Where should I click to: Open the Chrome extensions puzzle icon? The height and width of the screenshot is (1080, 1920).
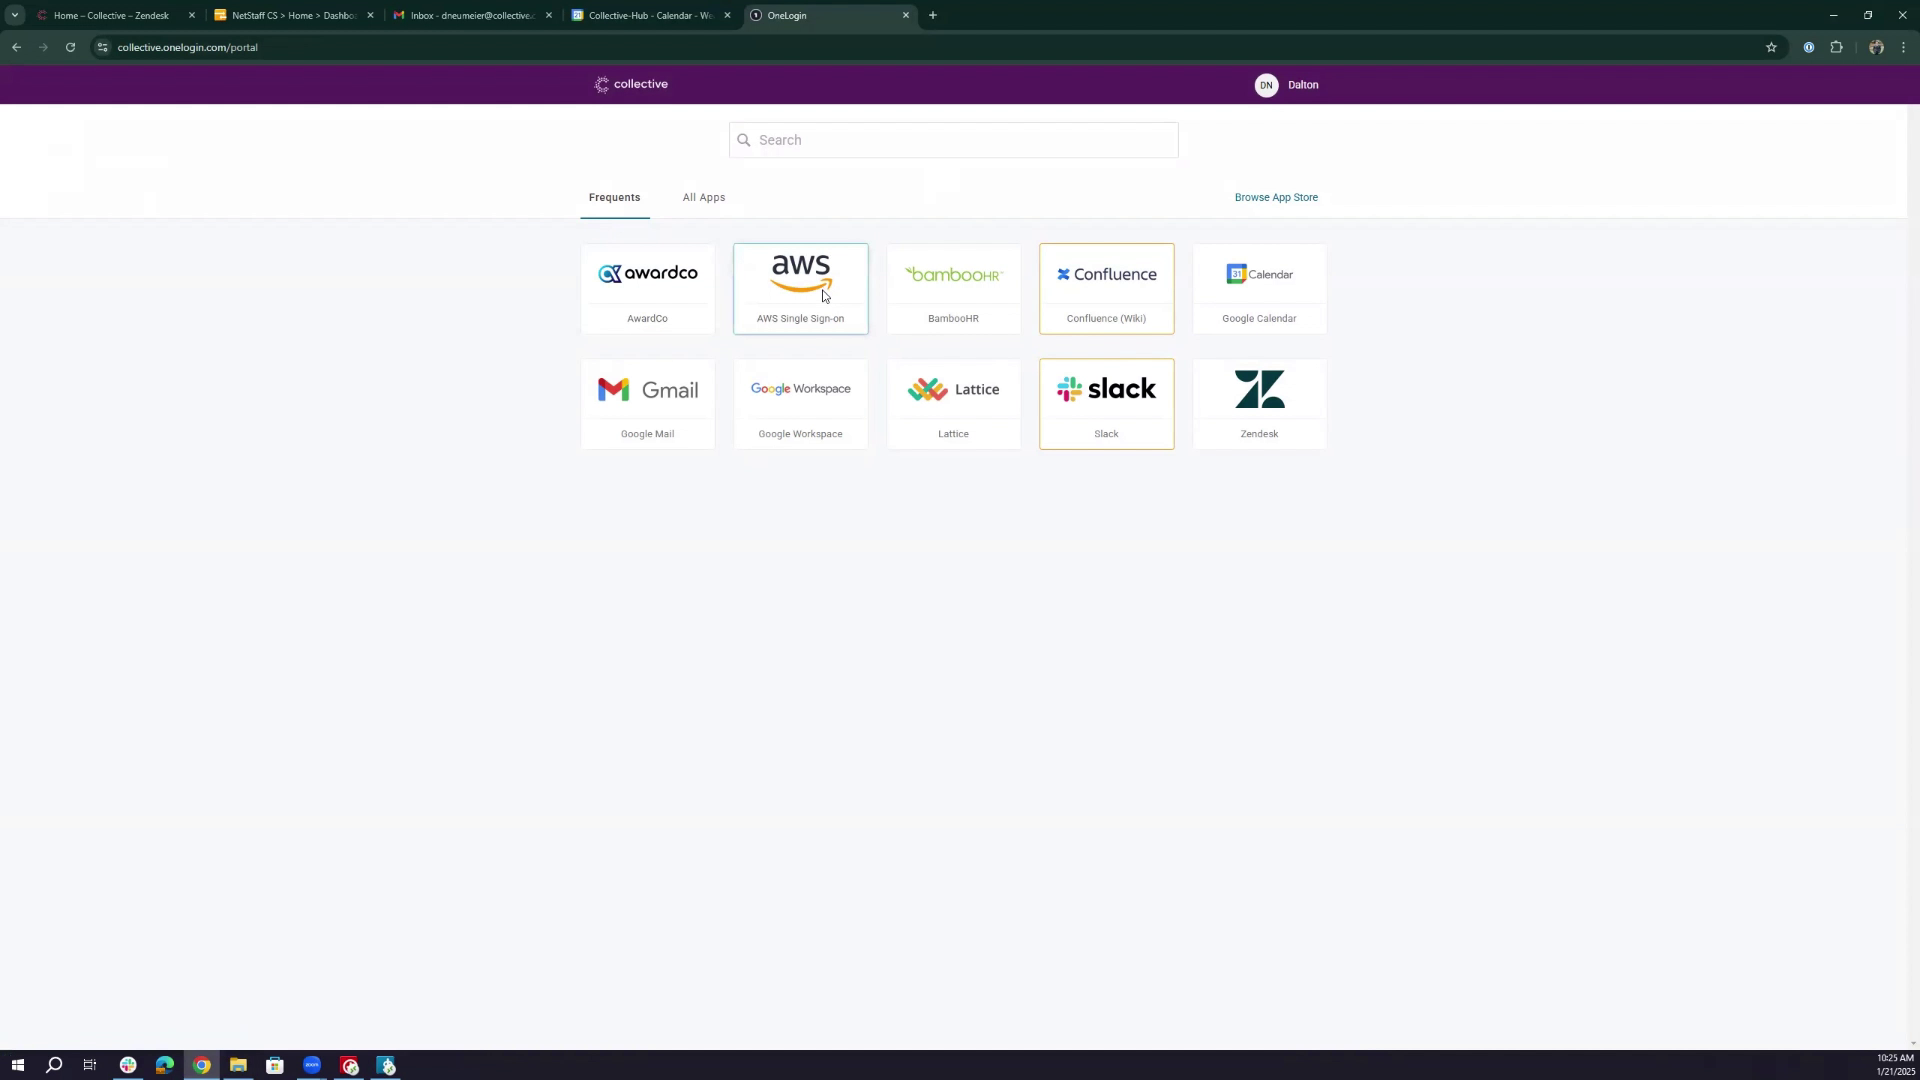[1836, 47]
